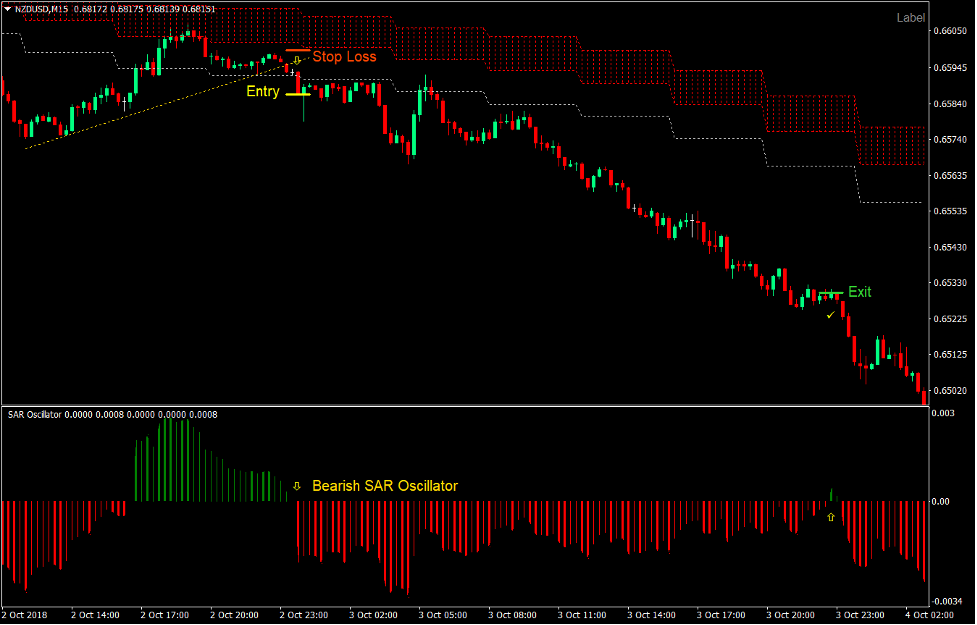Click the orange Stop Loss horizontal line marker
The height and width of the screenshot is (625, 977).
(x=298, y=50)
